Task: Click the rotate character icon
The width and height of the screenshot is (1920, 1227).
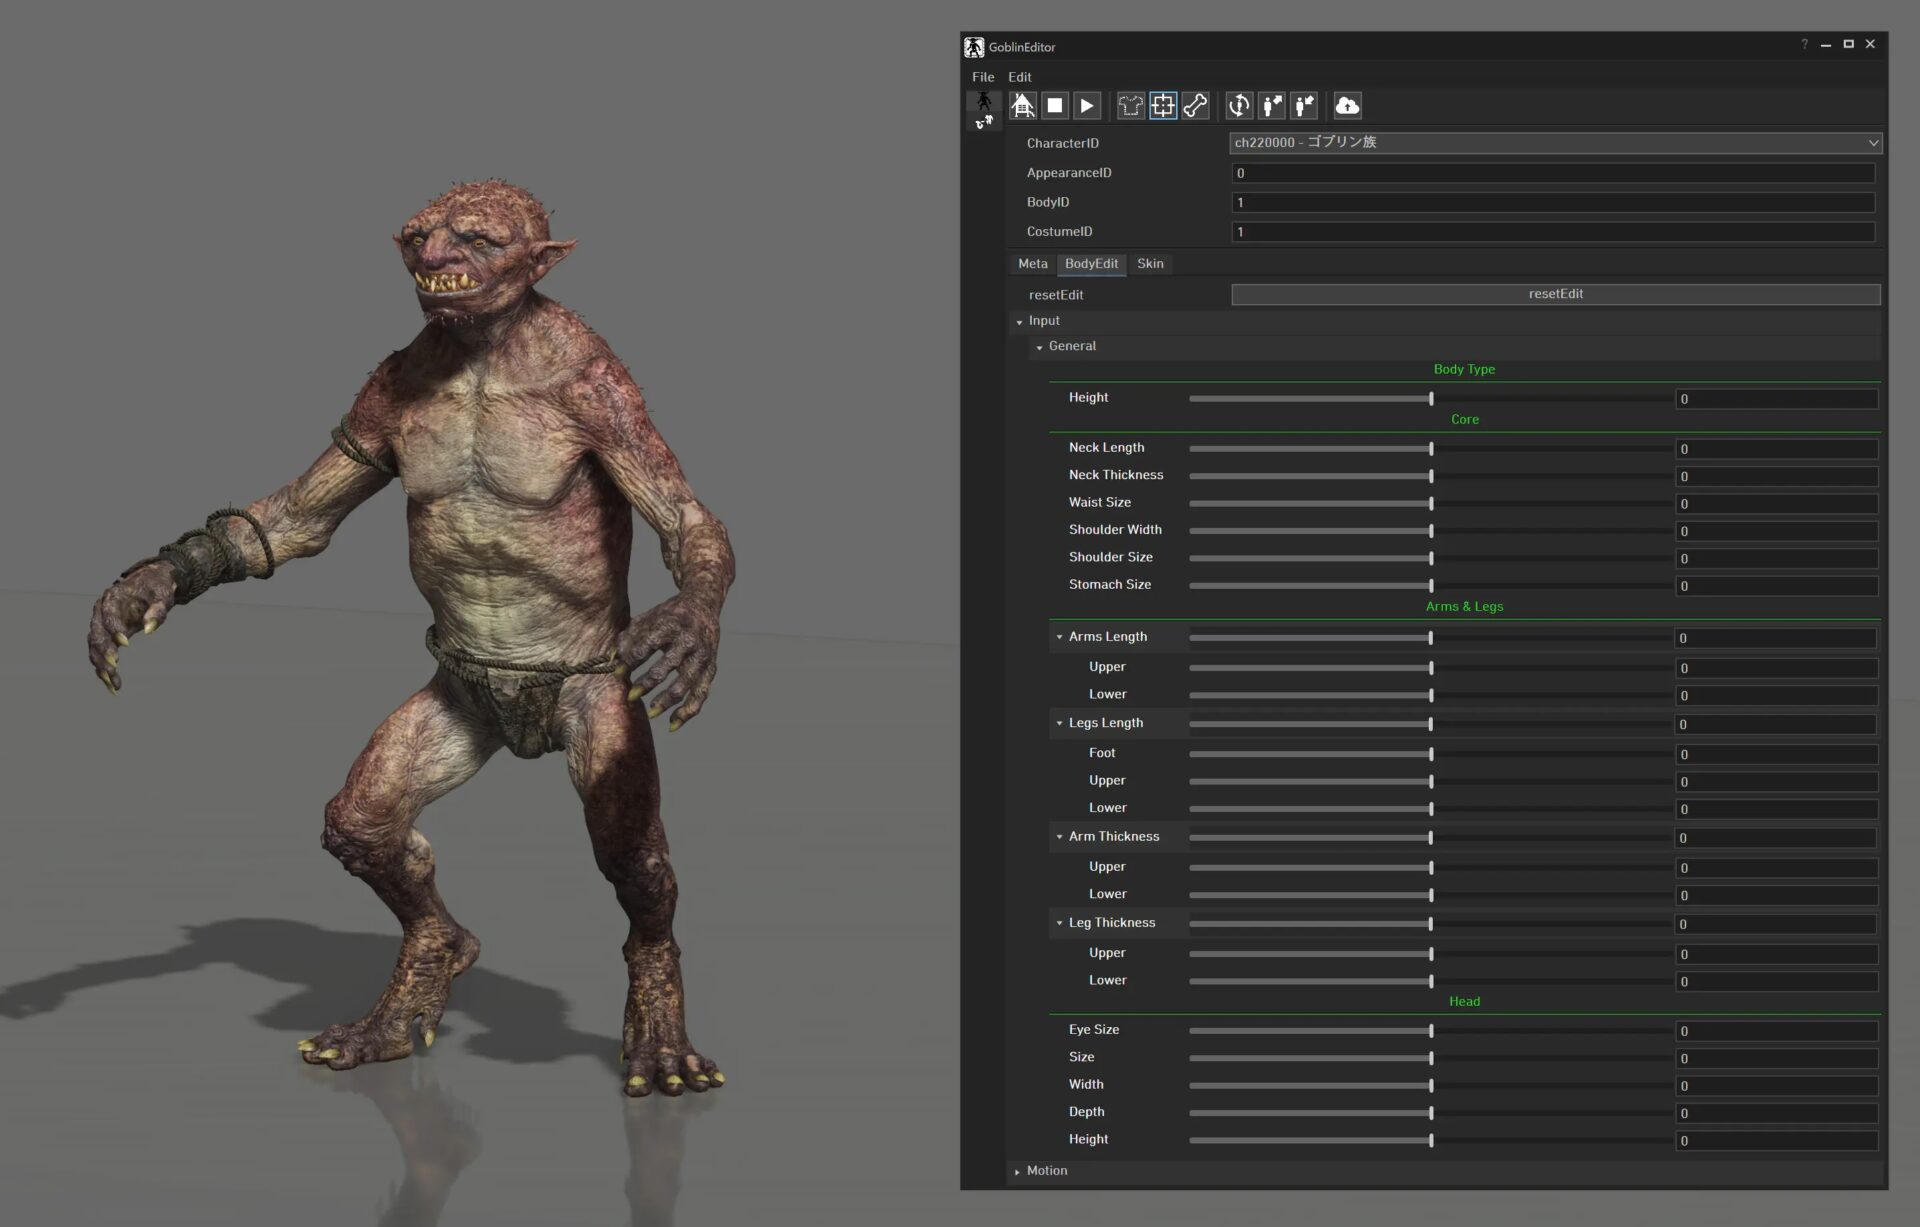Action: 1239,106
